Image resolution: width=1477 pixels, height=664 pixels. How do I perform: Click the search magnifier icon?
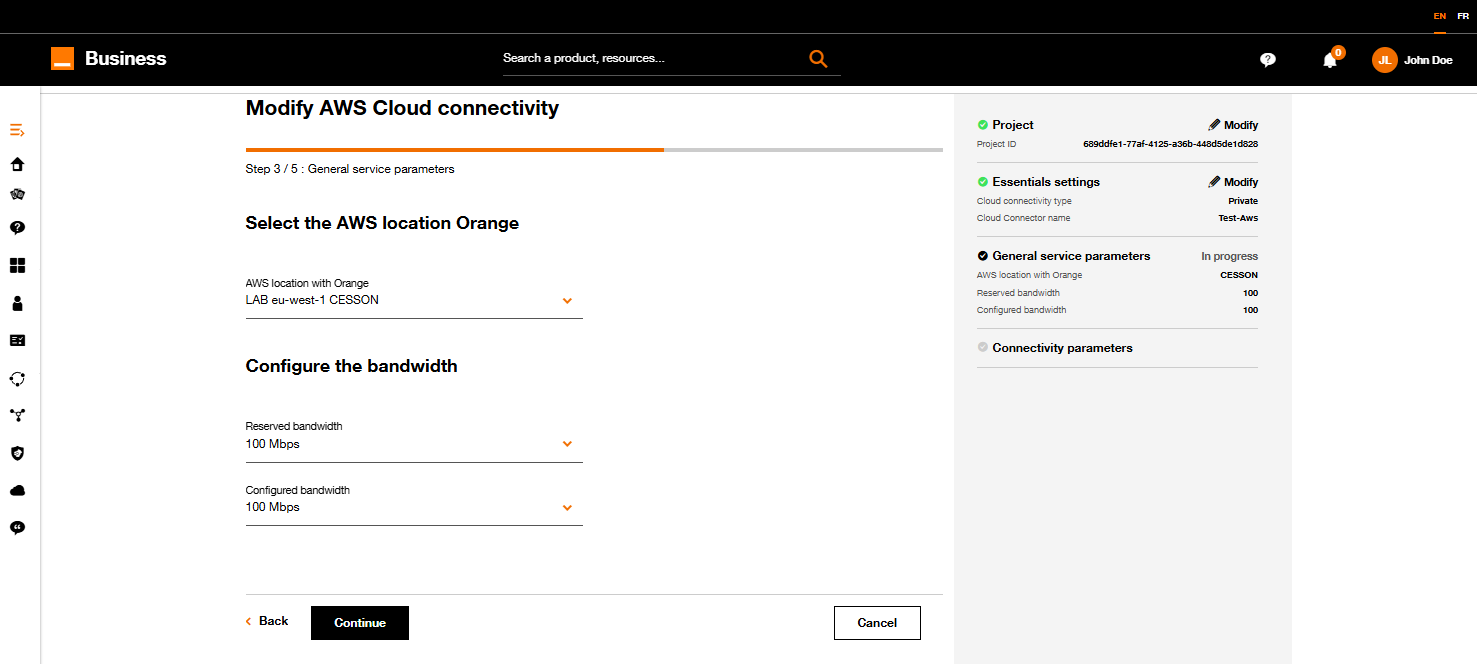pyautogui.click(x=818, y=59)
